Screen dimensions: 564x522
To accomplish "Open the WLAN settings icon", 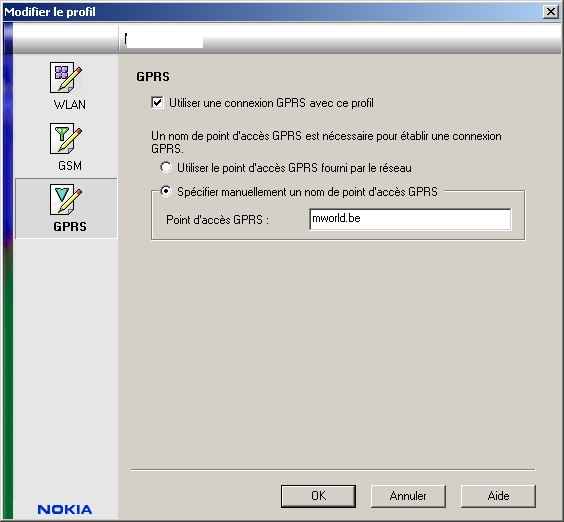I will click(66, 77).
